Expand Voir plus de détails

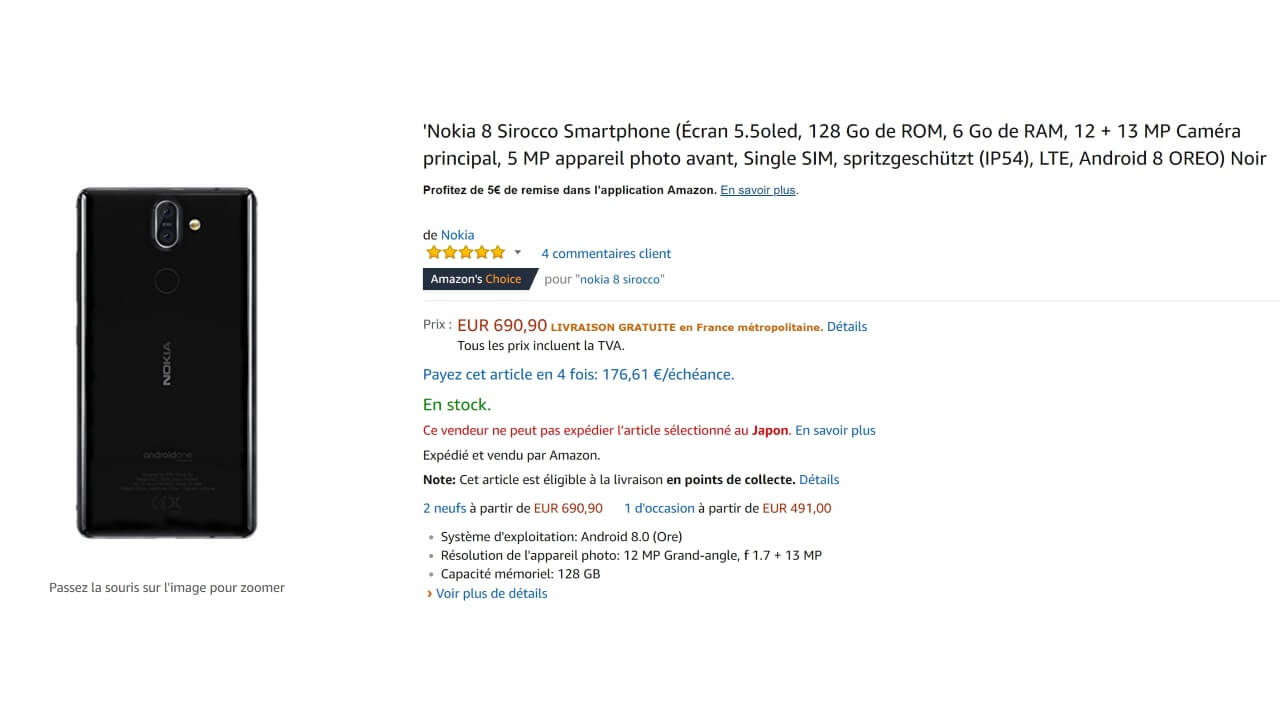point(491,594)
